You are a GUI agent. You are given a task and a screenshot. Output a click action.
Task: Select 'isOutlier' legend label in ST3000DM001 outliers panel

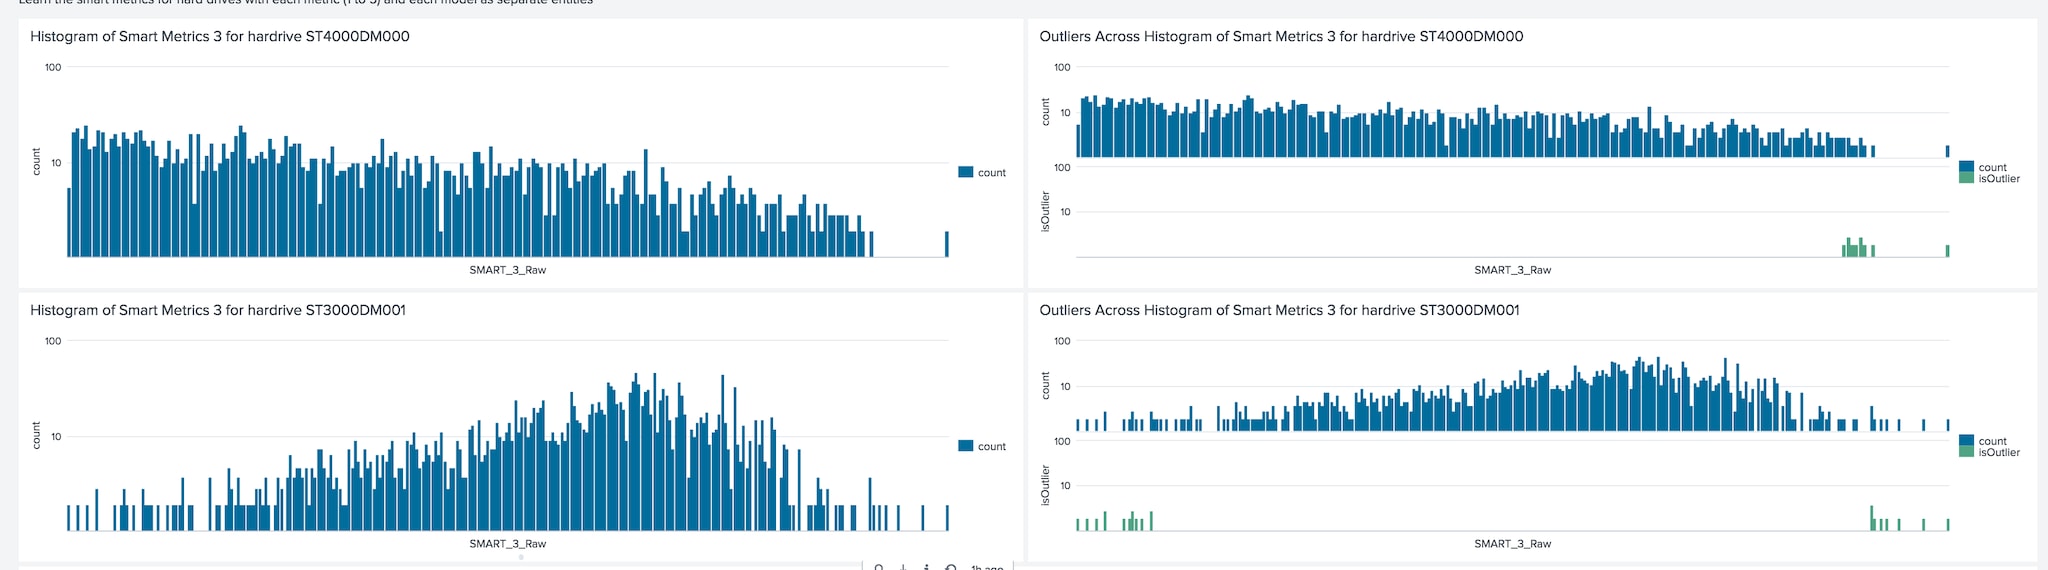click(x=1999, y=453)
